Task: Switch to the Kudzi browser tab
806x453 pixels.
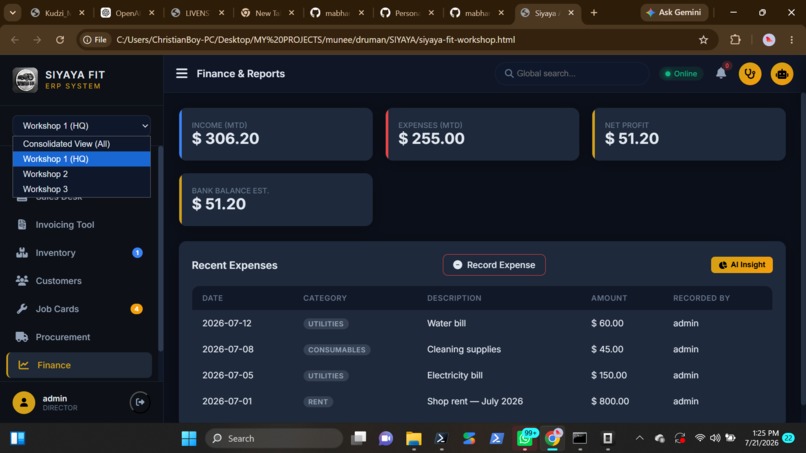Action: pos(58,13)
